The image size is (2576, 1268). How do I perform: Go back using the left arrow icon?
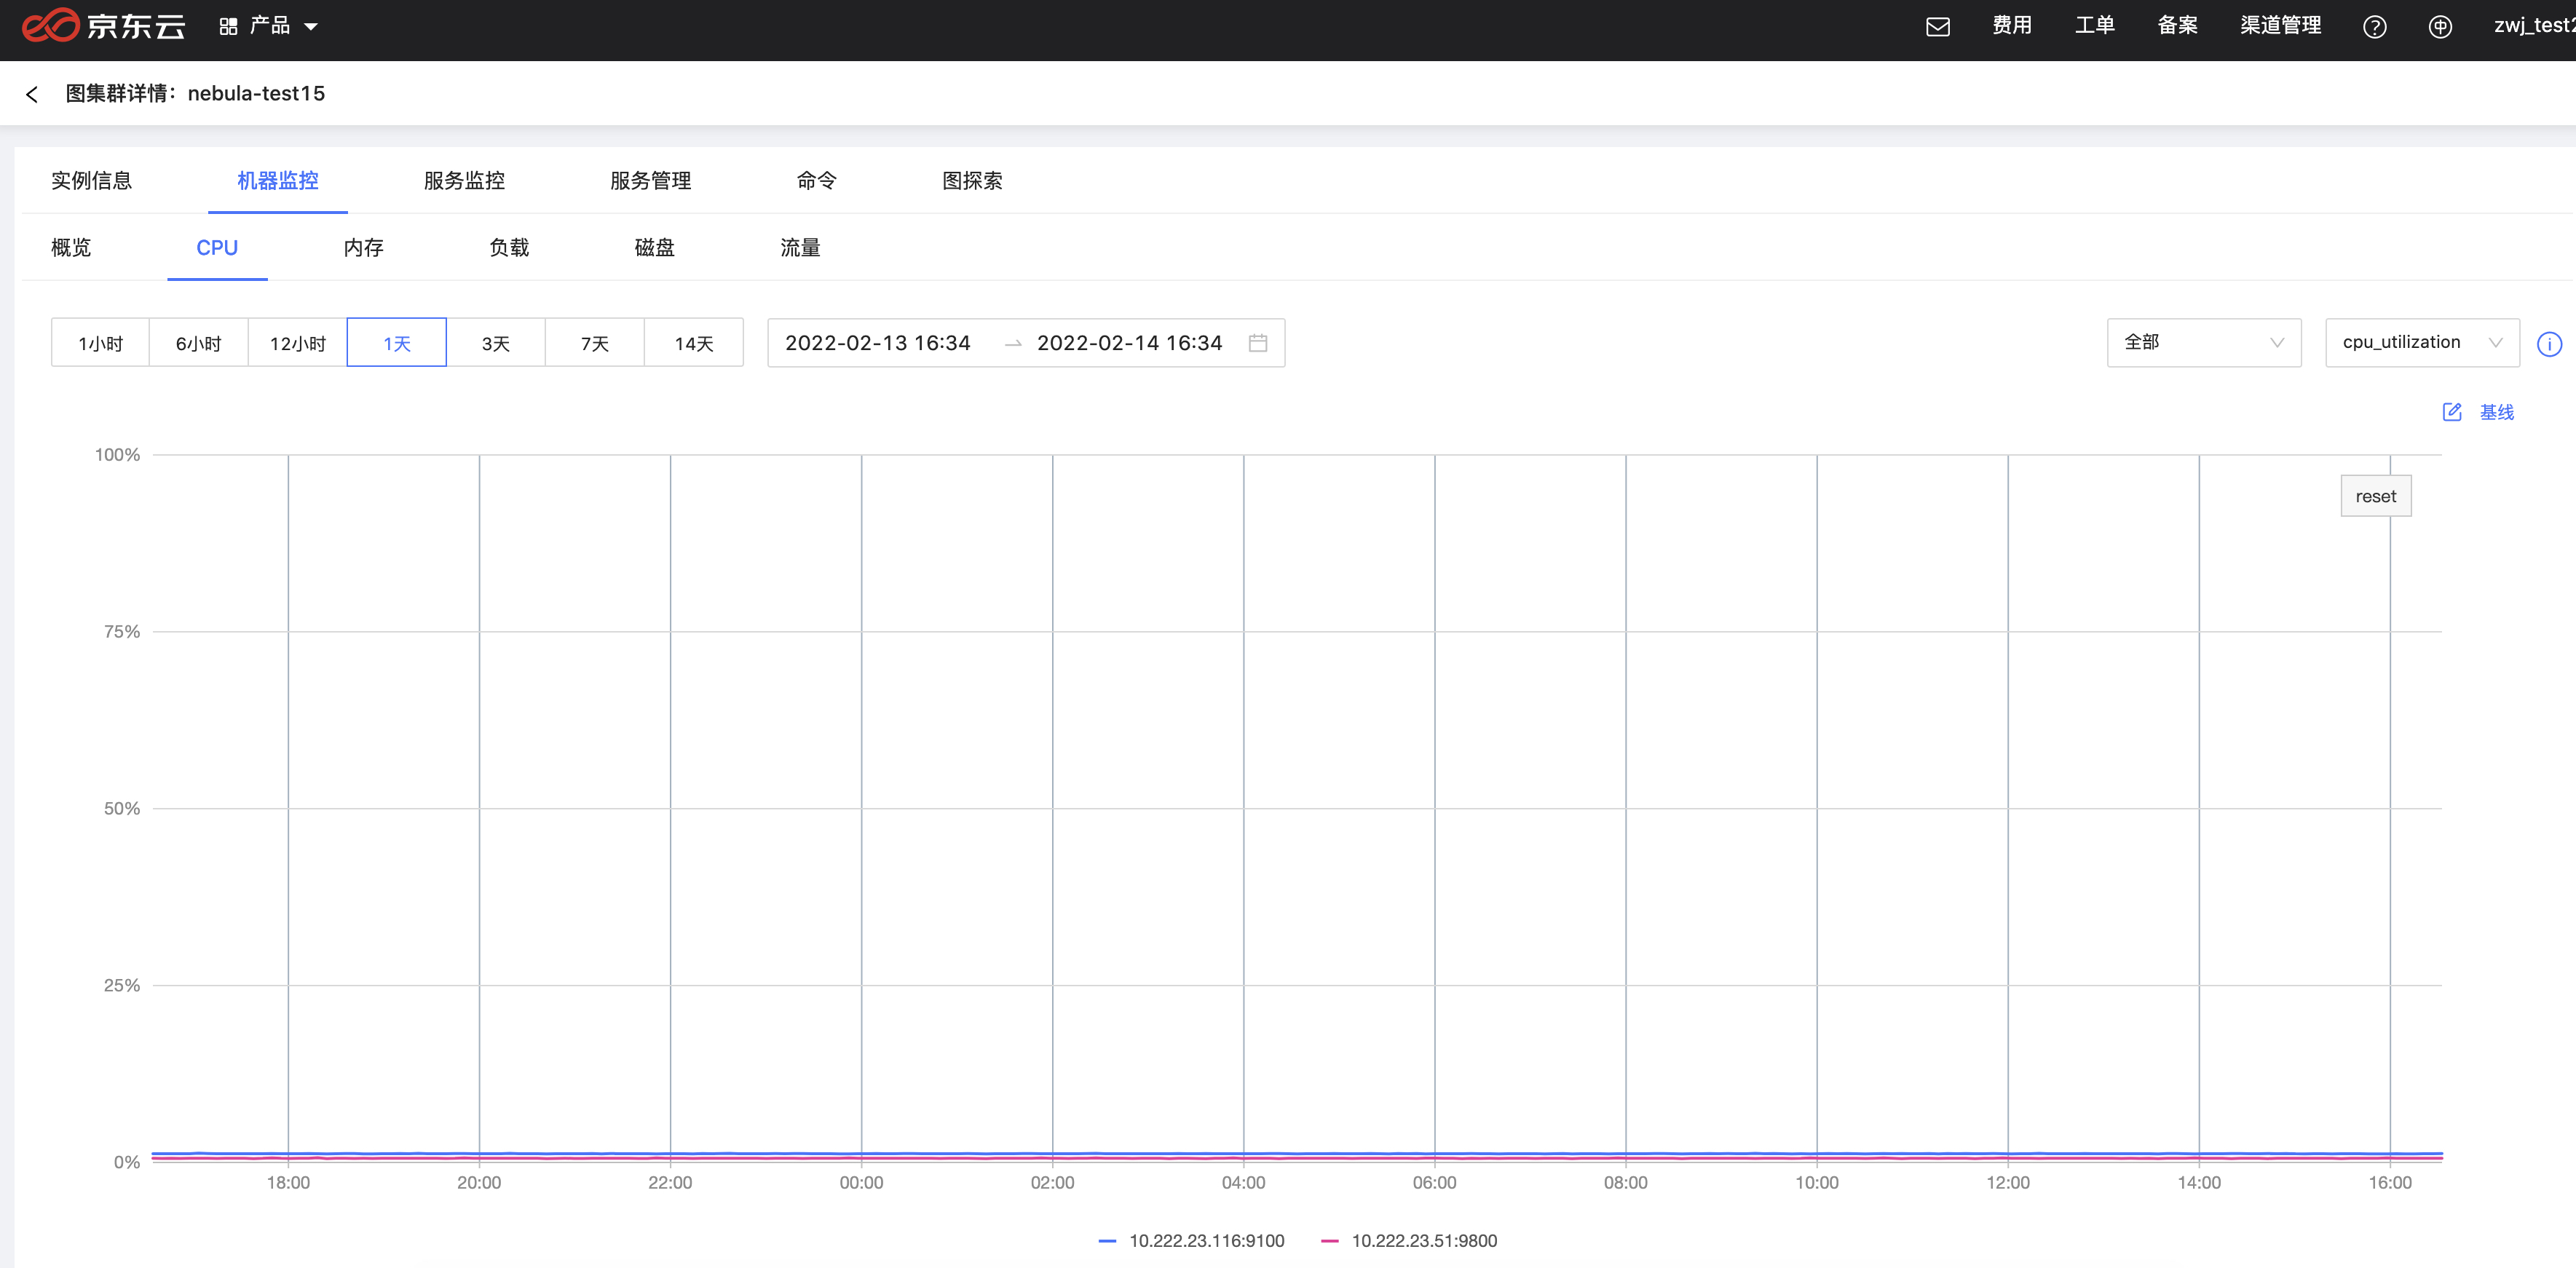(32, 94)
